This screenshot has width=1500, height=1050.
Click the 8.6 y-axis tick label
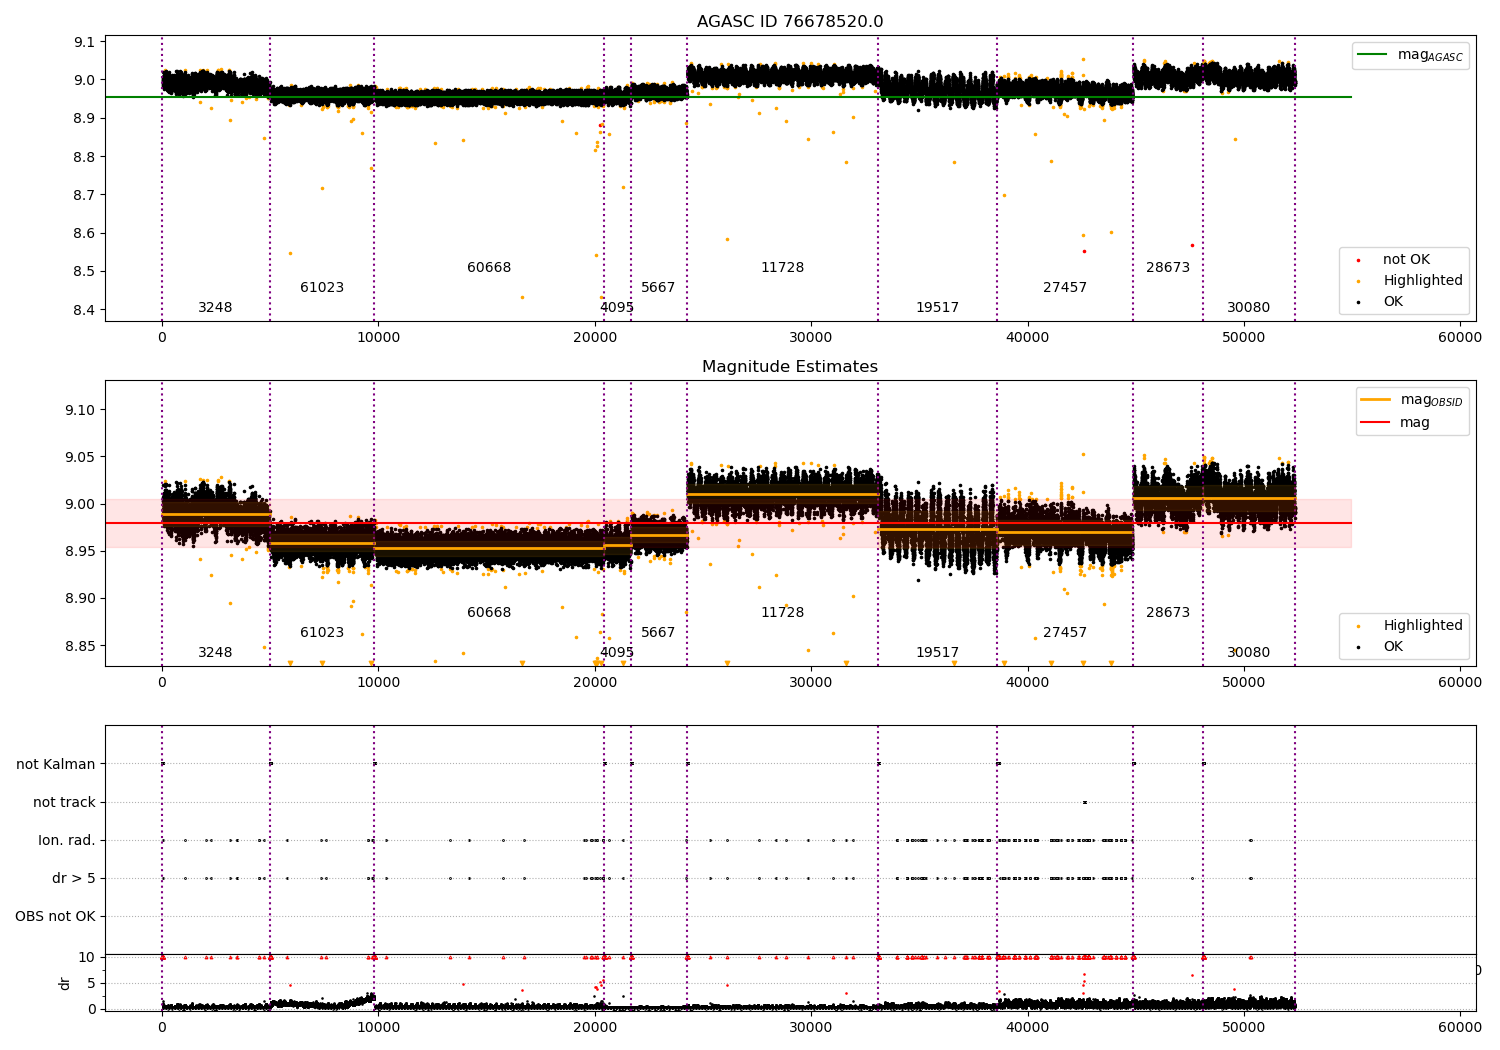[85, 234]
